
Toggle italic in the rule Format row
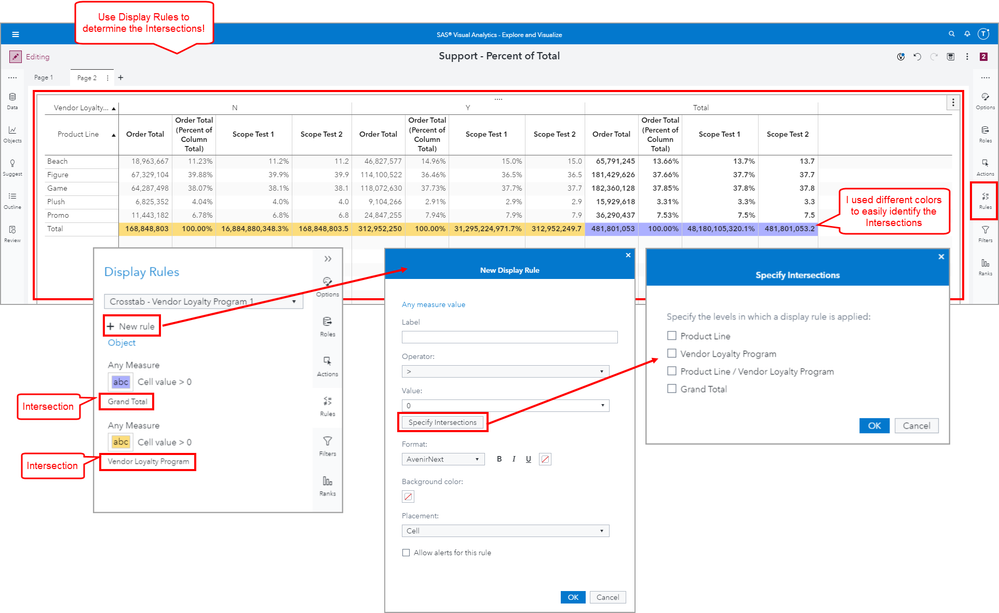click(514, 459)
